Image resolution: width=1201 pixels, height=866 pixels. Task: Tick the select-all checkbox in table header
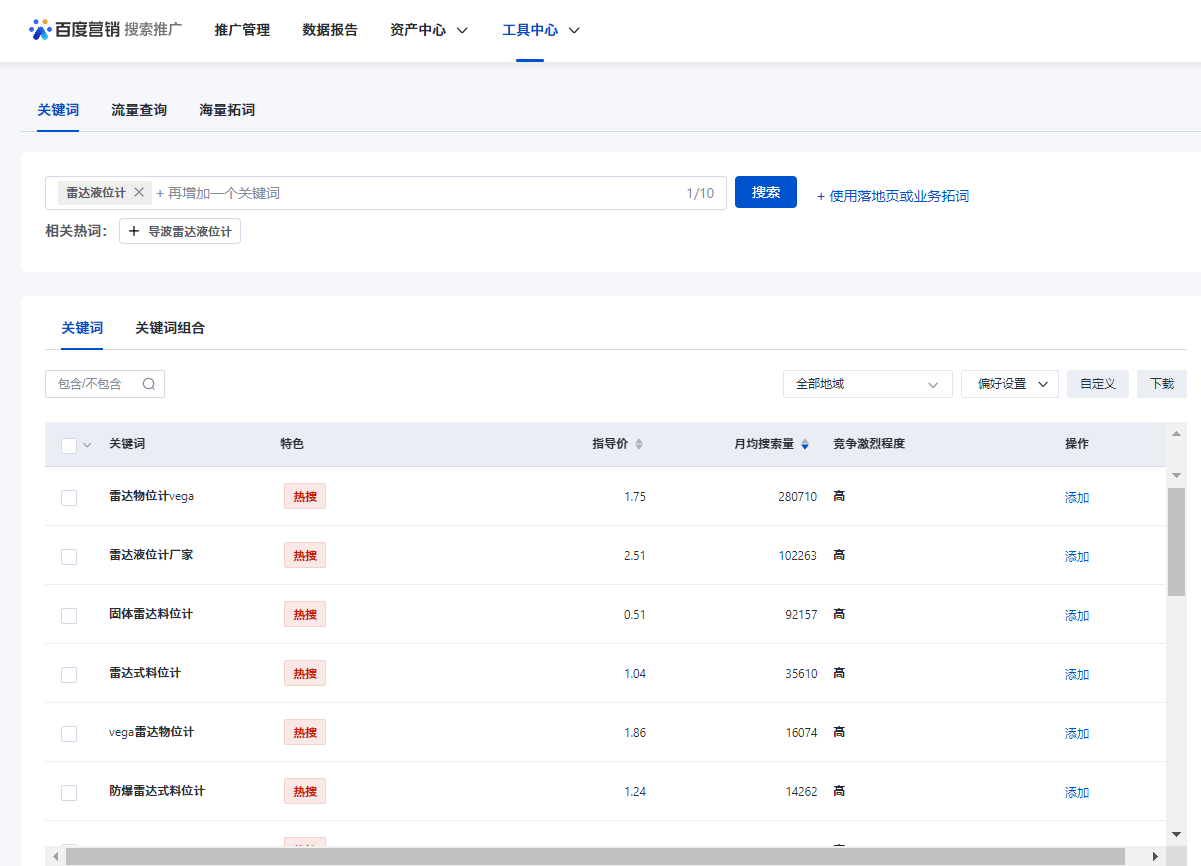tap(69, 445)
